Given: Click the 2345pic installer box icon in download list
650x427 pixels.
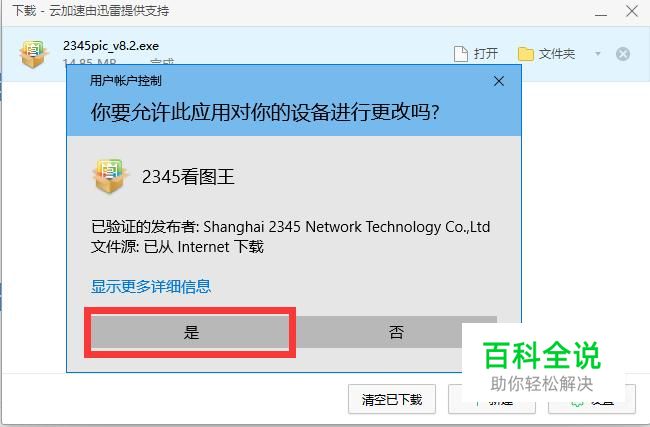Looking at the screenshot, I should click(x=33, y=54).
